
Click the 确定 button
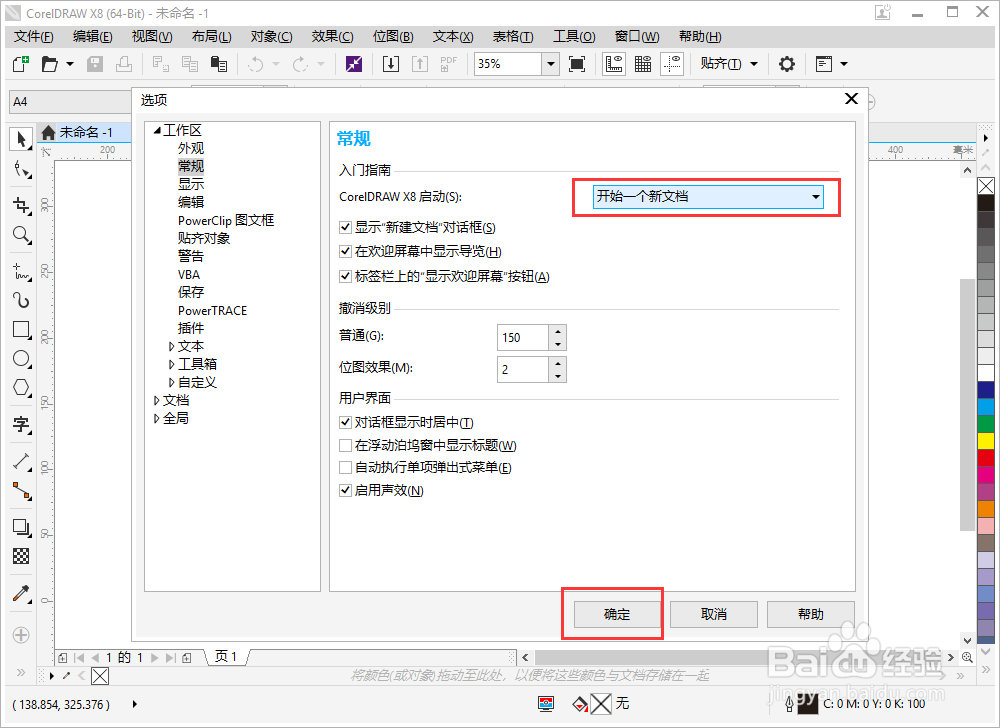[x=617, y=615]
